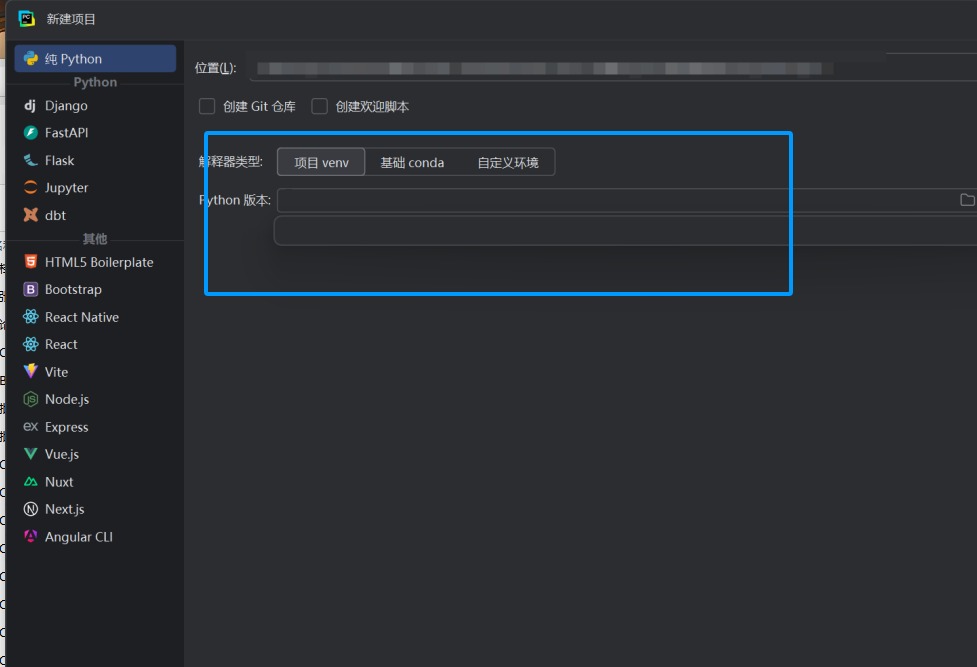Select 项目 venv interpreter type
977x667 pixels.
321,162
